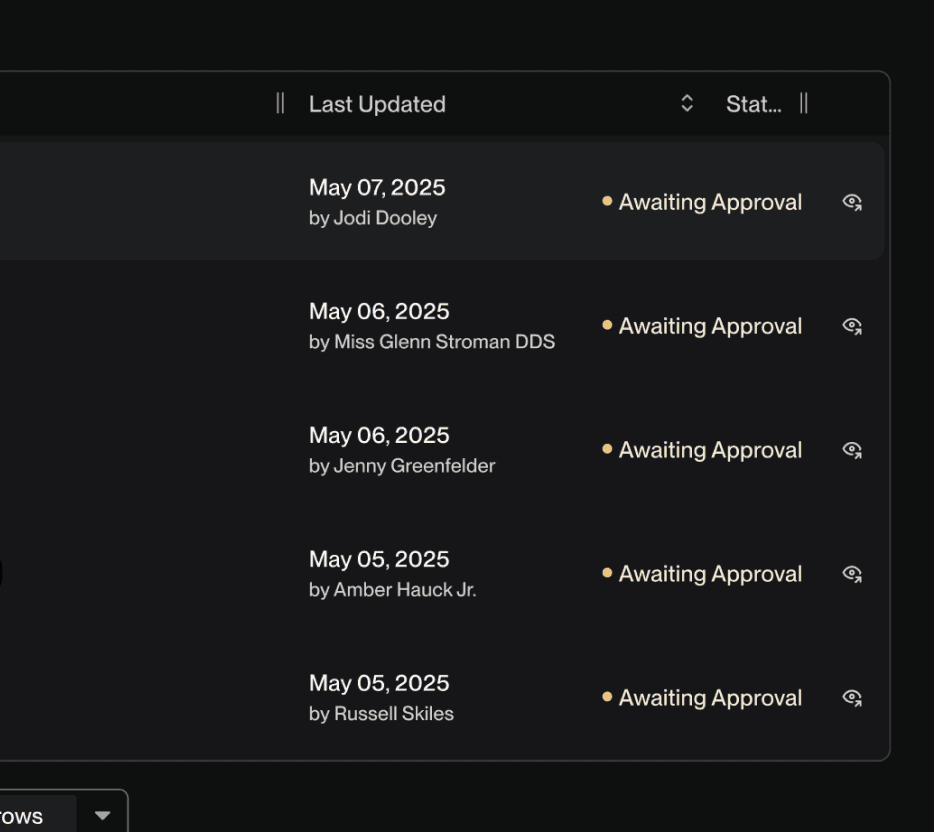934x832 pixels.
Task: Select the truncated Stat... column header
Action: [x=753, y=105]
